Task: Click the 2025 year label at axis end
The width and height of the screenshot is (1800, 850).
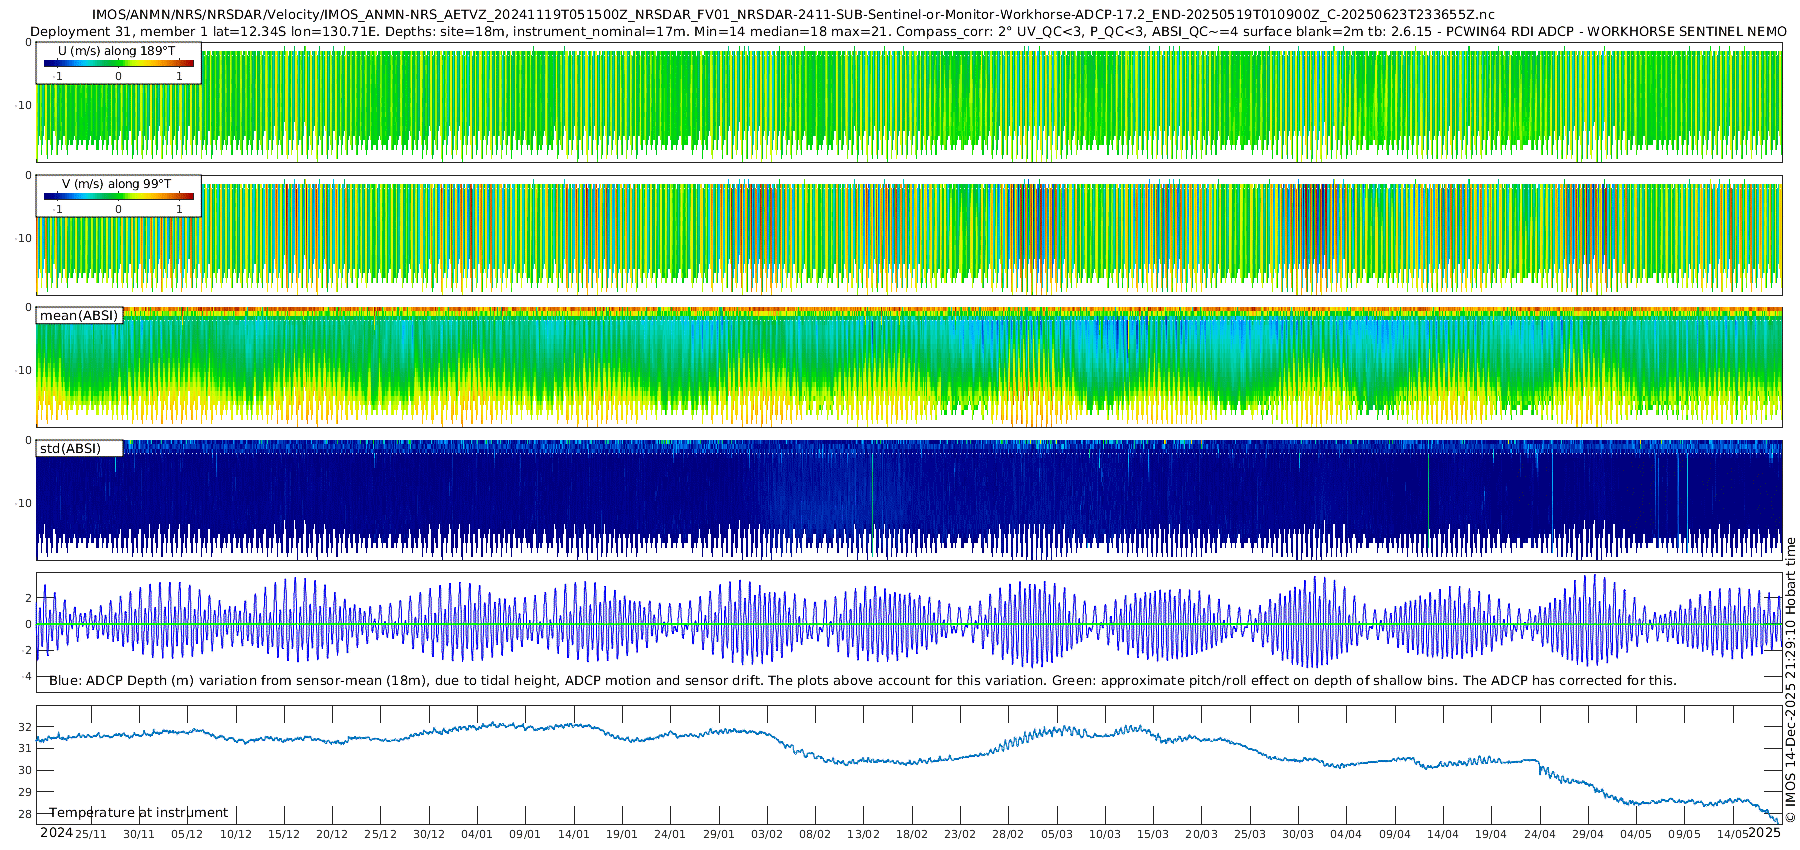Action: coord(1764,833)
